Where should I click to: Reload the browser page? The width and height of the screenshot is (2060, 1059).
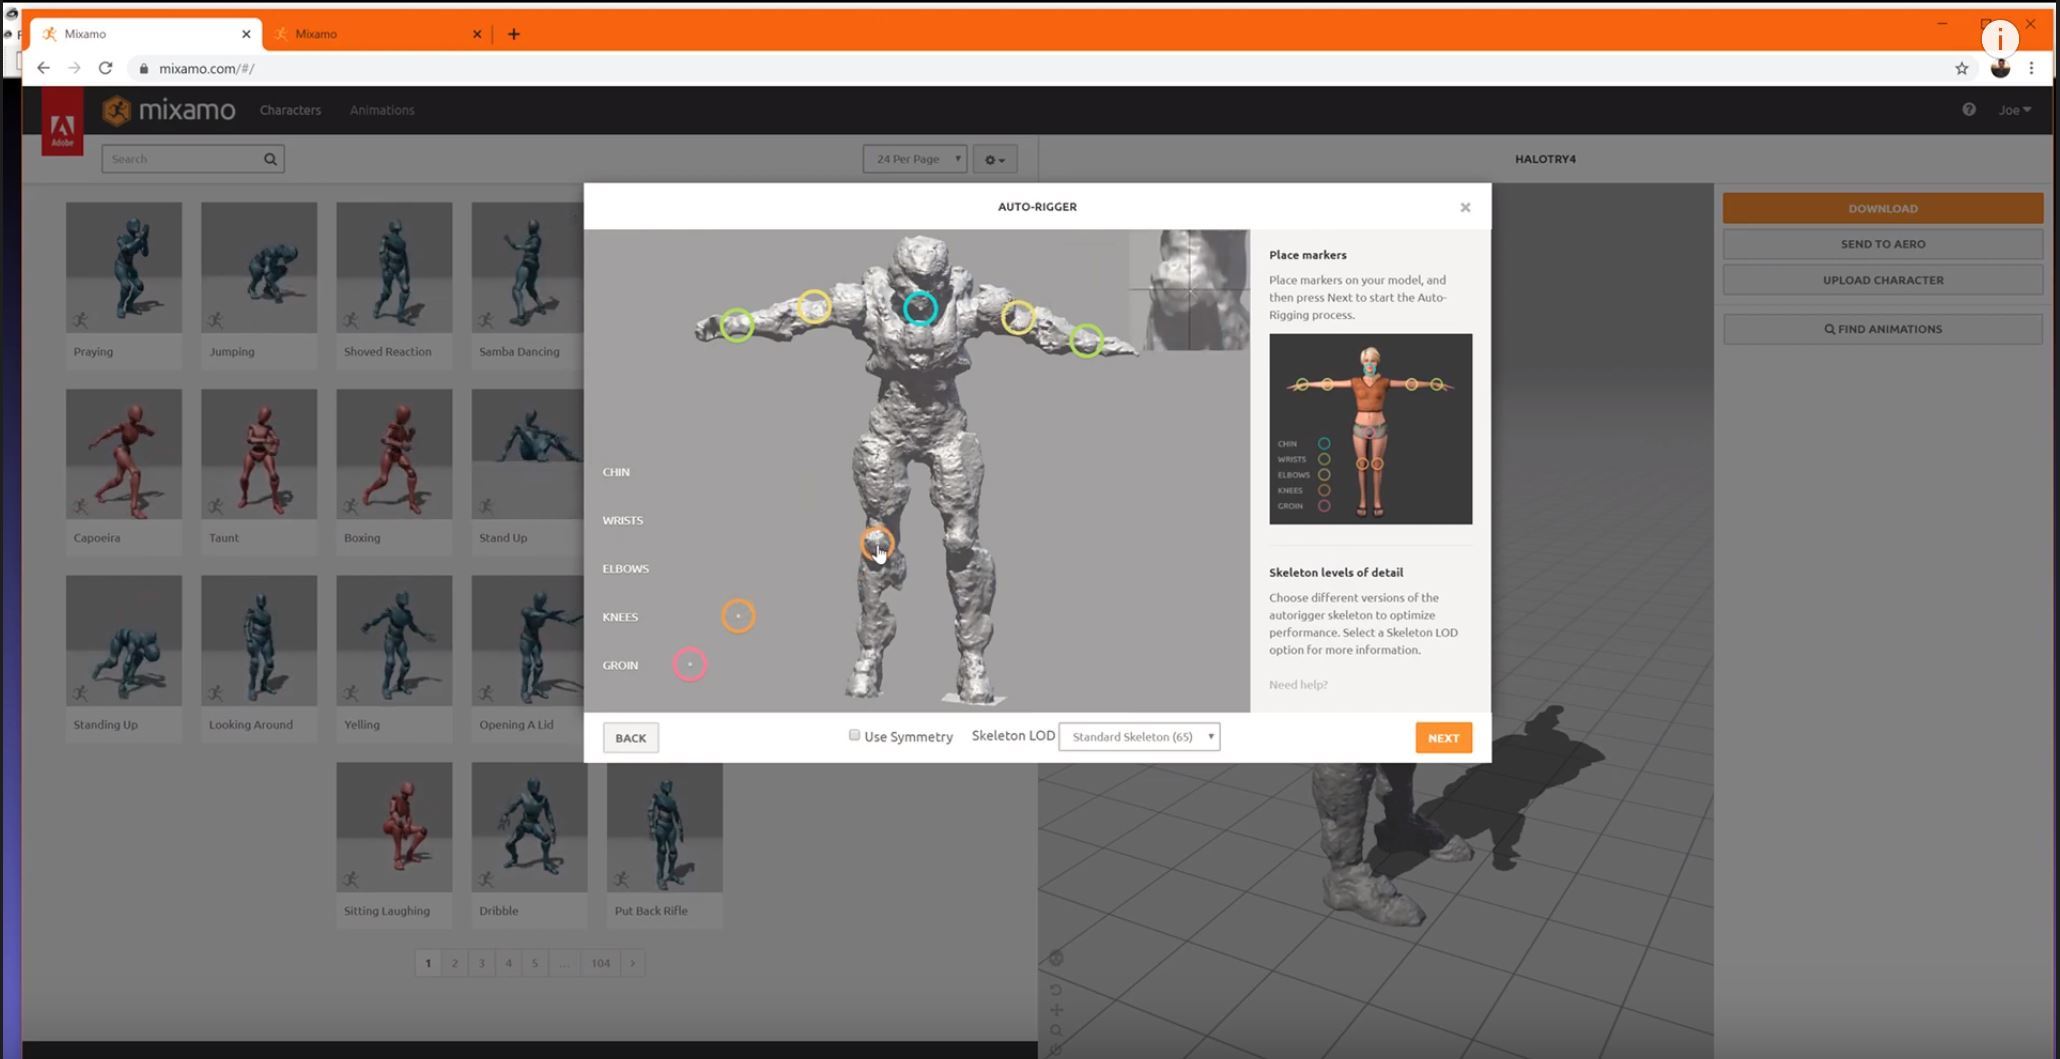[x=105, y=68]
